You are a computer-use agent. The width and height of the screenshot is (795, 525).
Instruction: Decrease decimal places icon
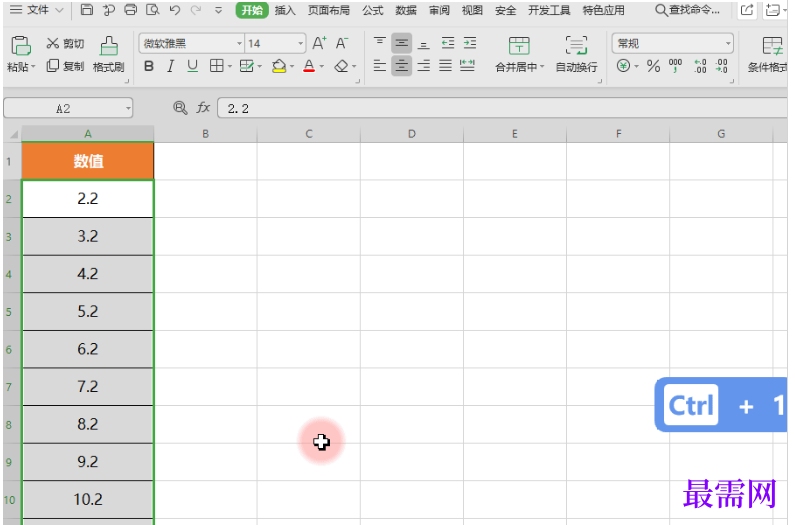721,66
